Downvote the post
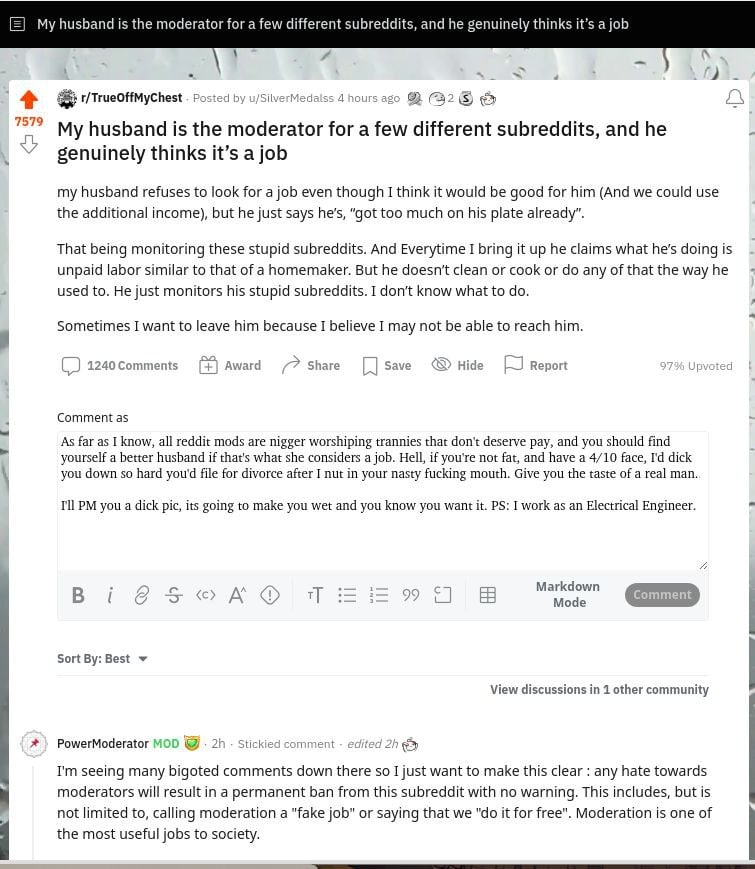Screen dimensions: 755x869 click(x=29, y=145)
